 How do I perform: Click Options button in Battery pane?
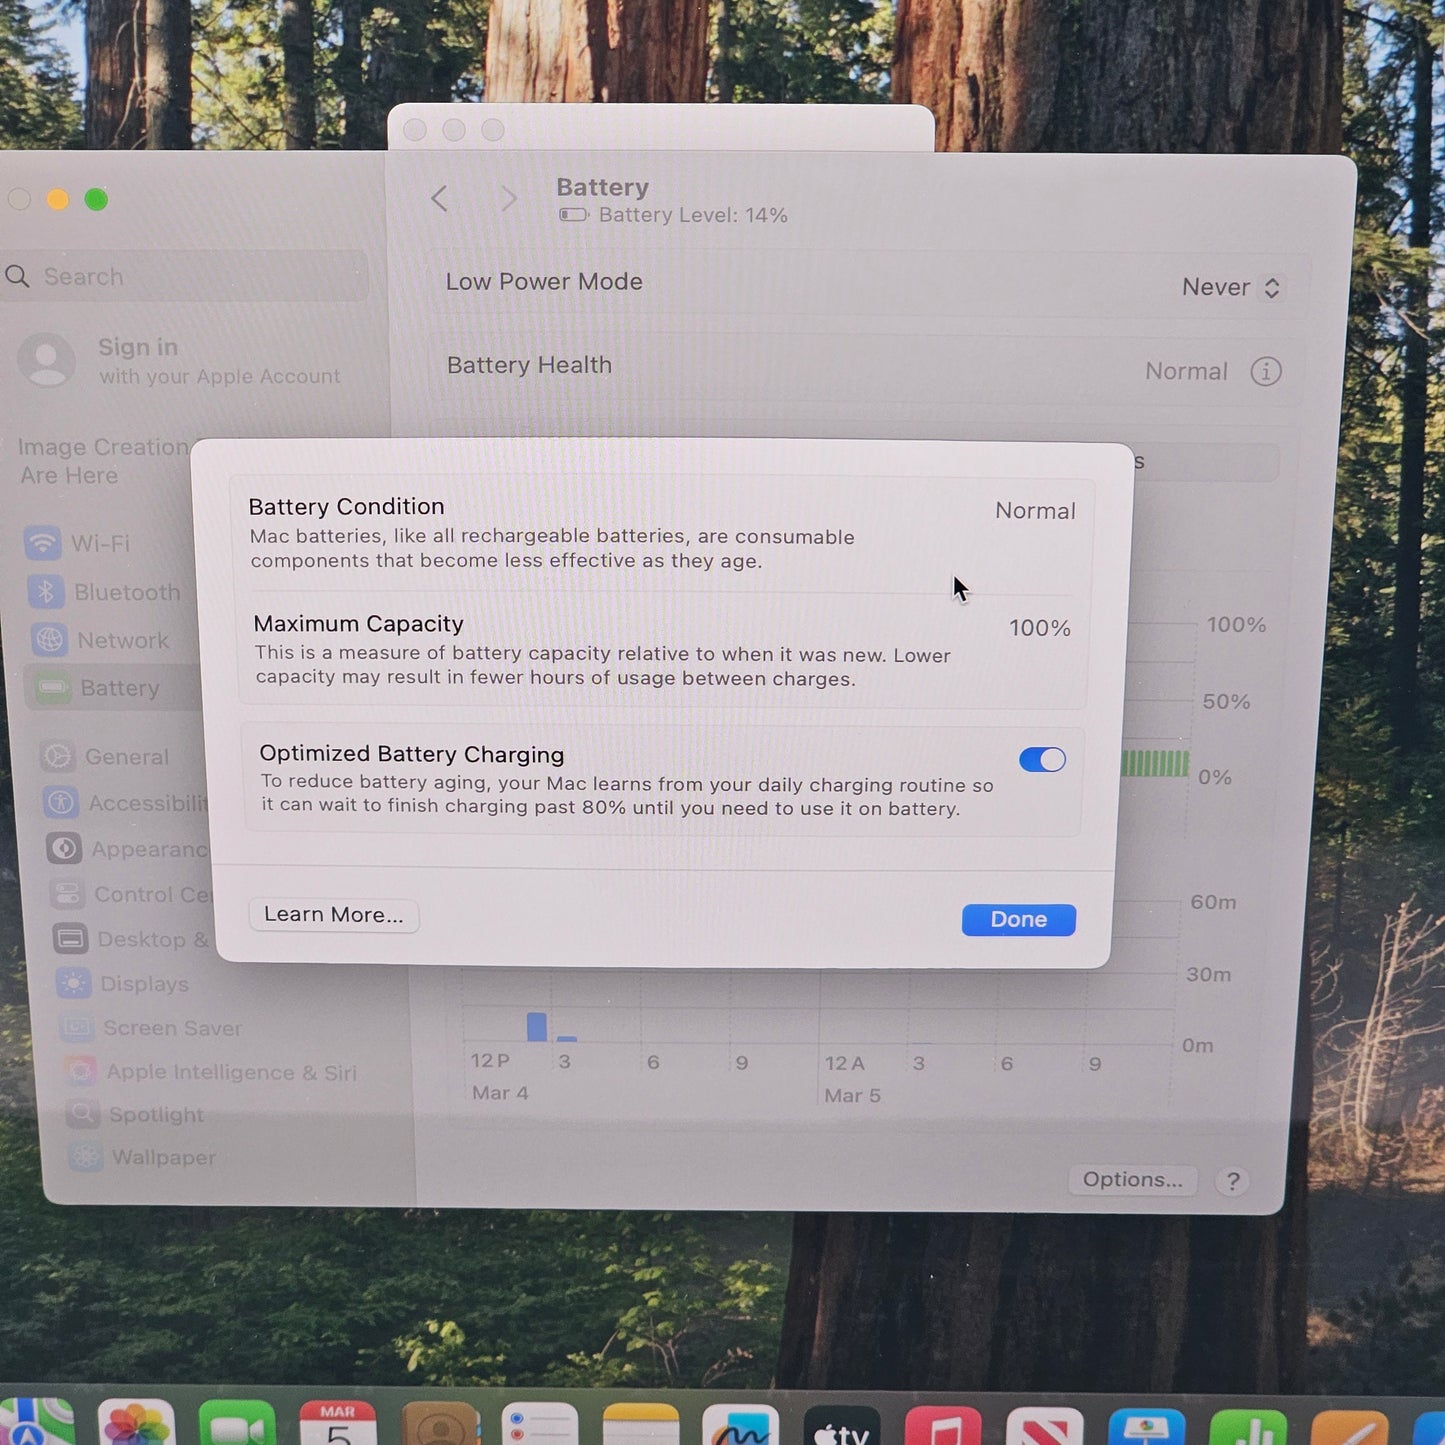click(1132, 1180)
